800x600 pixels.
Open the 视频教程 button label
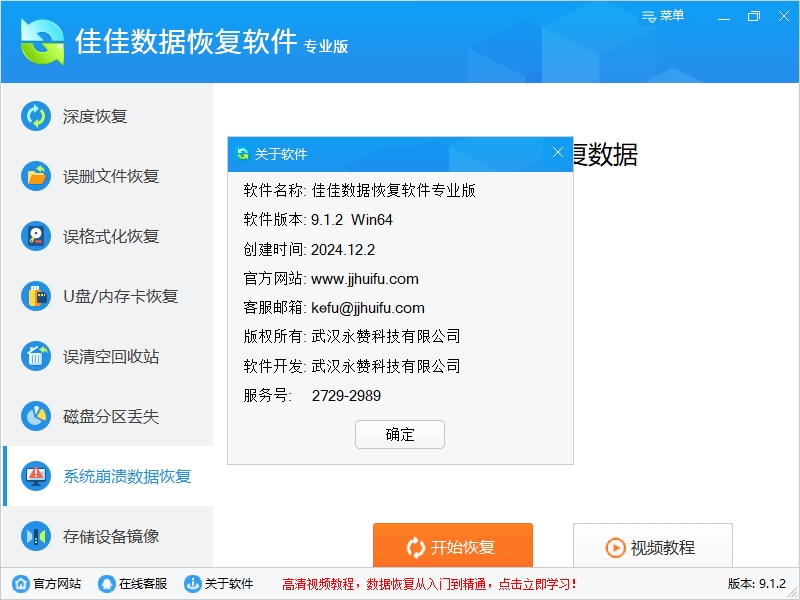(662, 547)
